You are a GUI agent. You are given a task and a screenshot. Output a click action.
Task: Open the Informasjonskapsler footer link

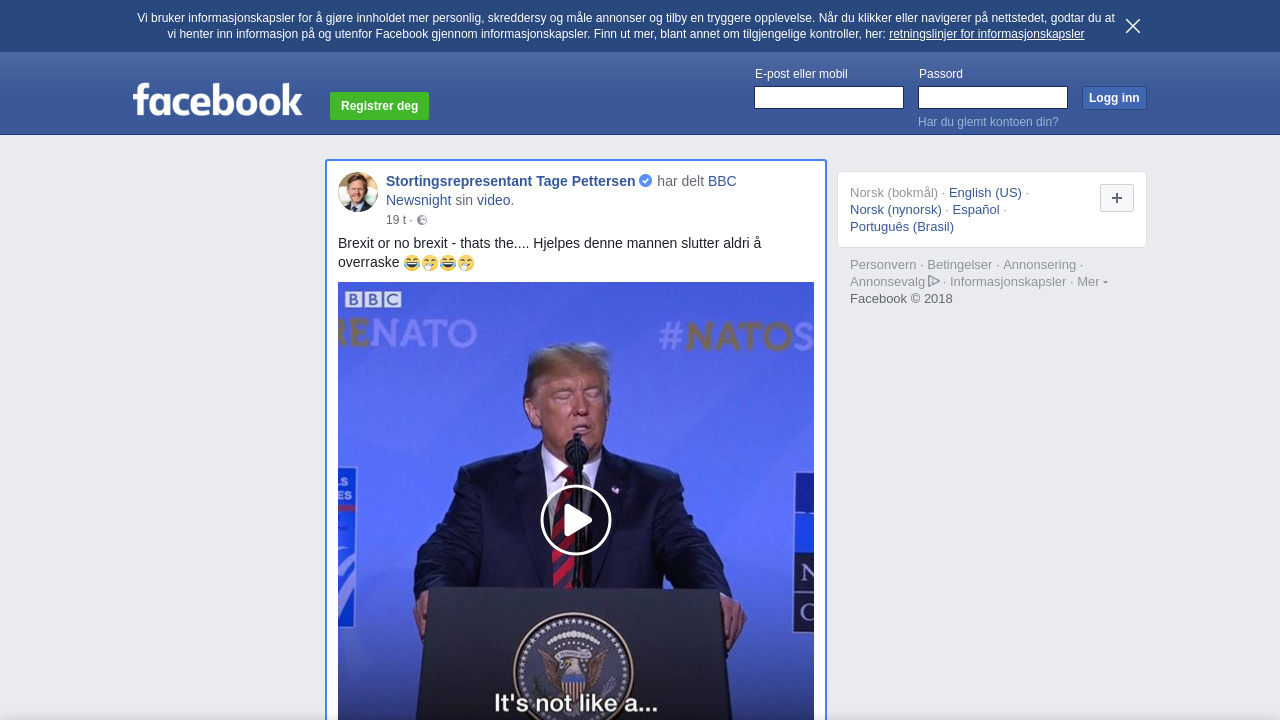click(x=1008, y=282)
